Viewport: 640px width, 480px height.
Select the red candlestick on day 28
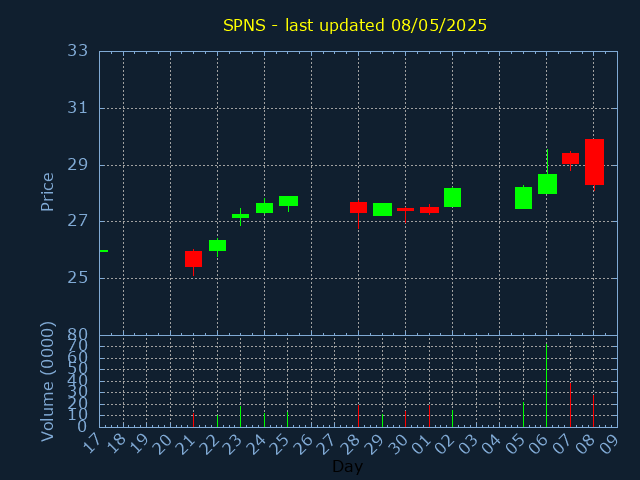[x=358, y=207]
